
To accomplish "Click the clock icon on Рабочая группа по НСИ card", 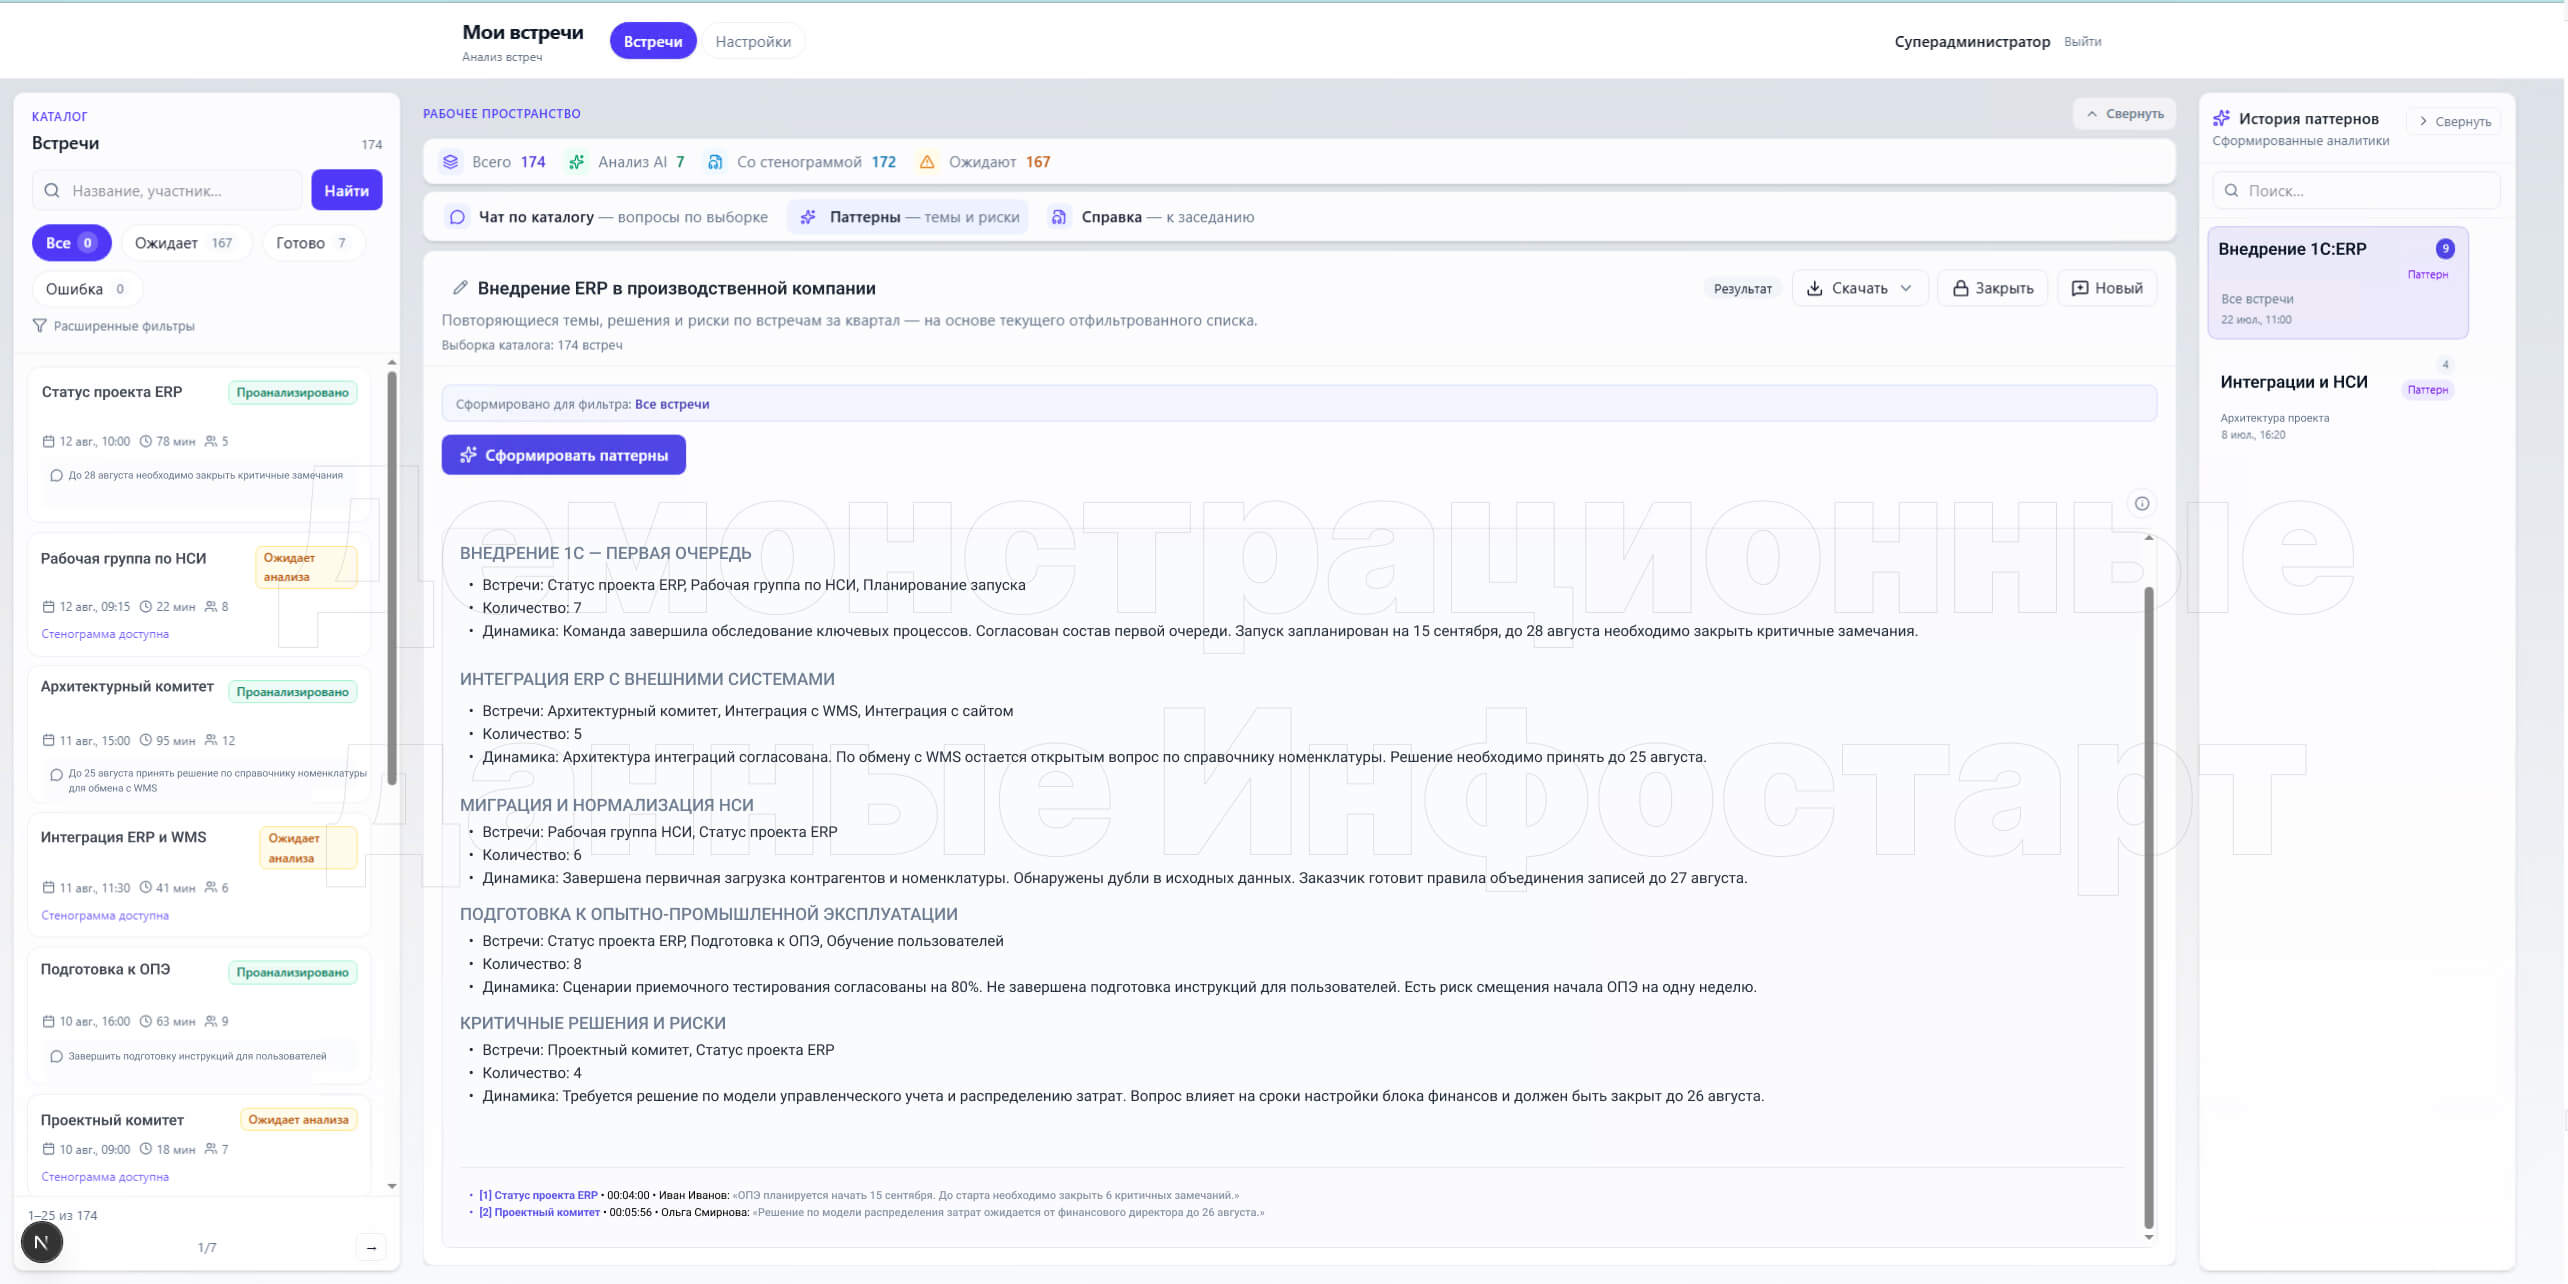I will [x=146, y=606].
